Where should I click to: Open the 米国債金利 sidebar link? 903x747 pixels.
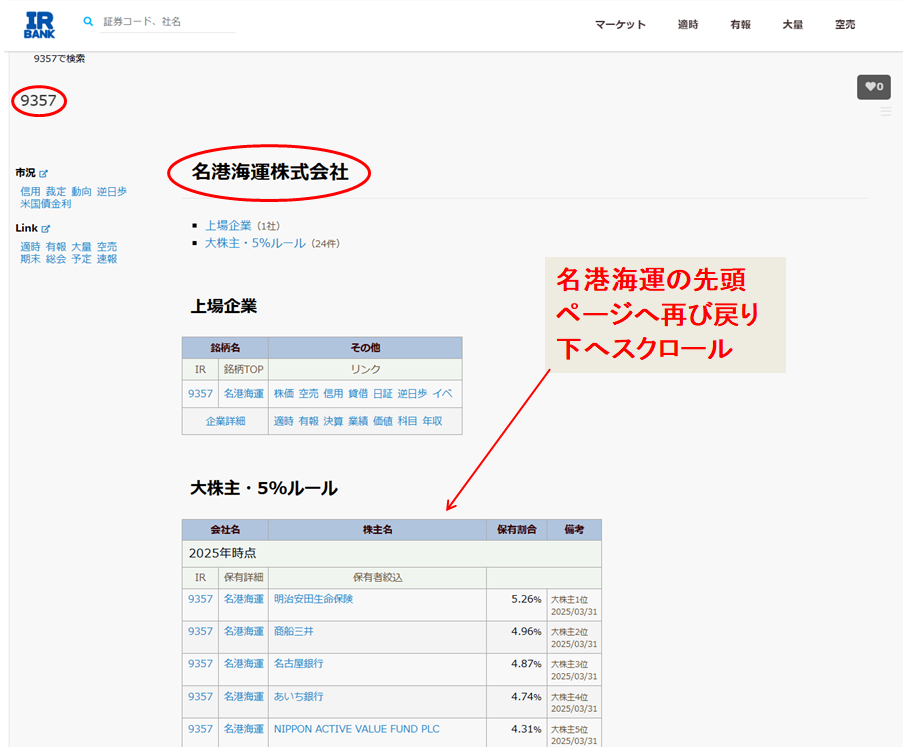tap(46, 204)
